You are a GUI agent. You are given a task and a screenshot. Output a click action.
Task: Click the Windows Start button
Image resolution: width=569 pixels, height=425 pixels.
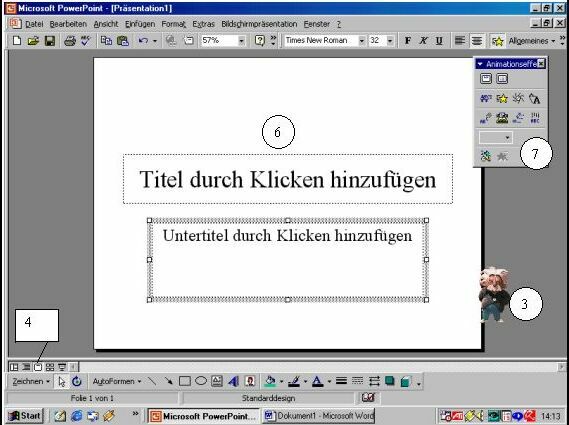click(x=25, y=416)
